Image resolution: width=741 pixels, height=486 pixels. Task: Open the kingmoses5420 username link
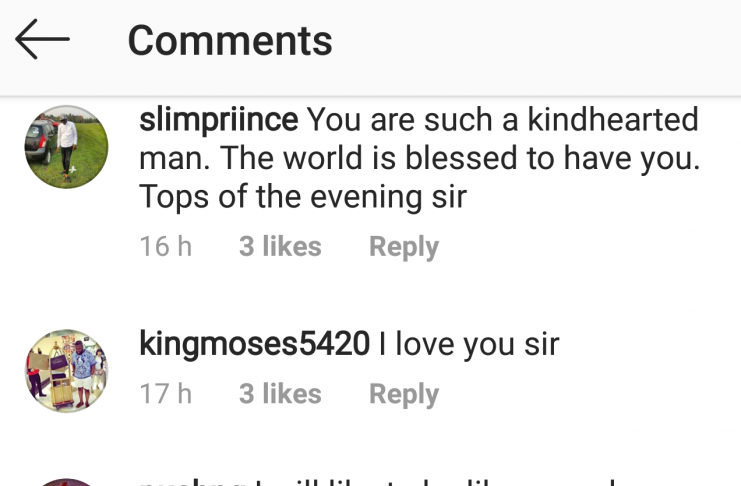pos(255,345)
